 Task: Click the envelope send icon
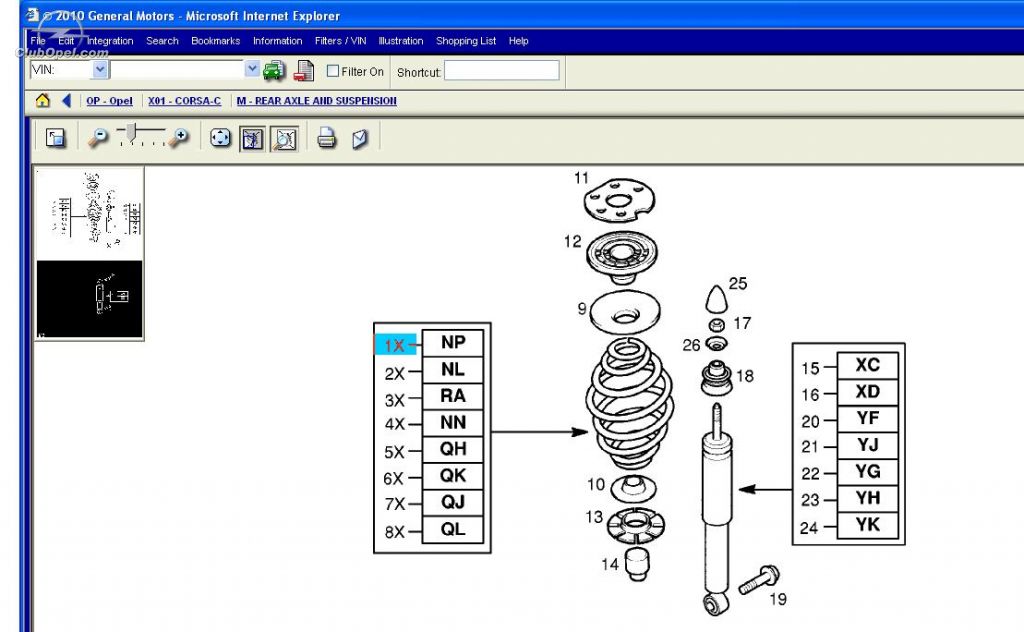click(x=360, y=138)
